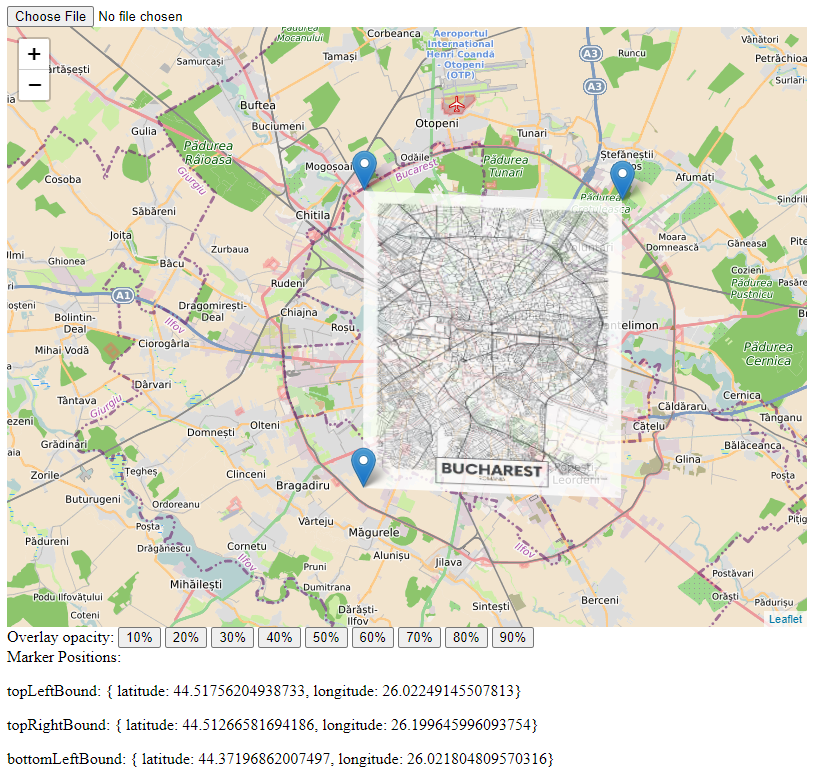The height and width of the screenshot is (777, 824).
Task: Set overlay opacity to 20%
Action: tap(186, 638)
